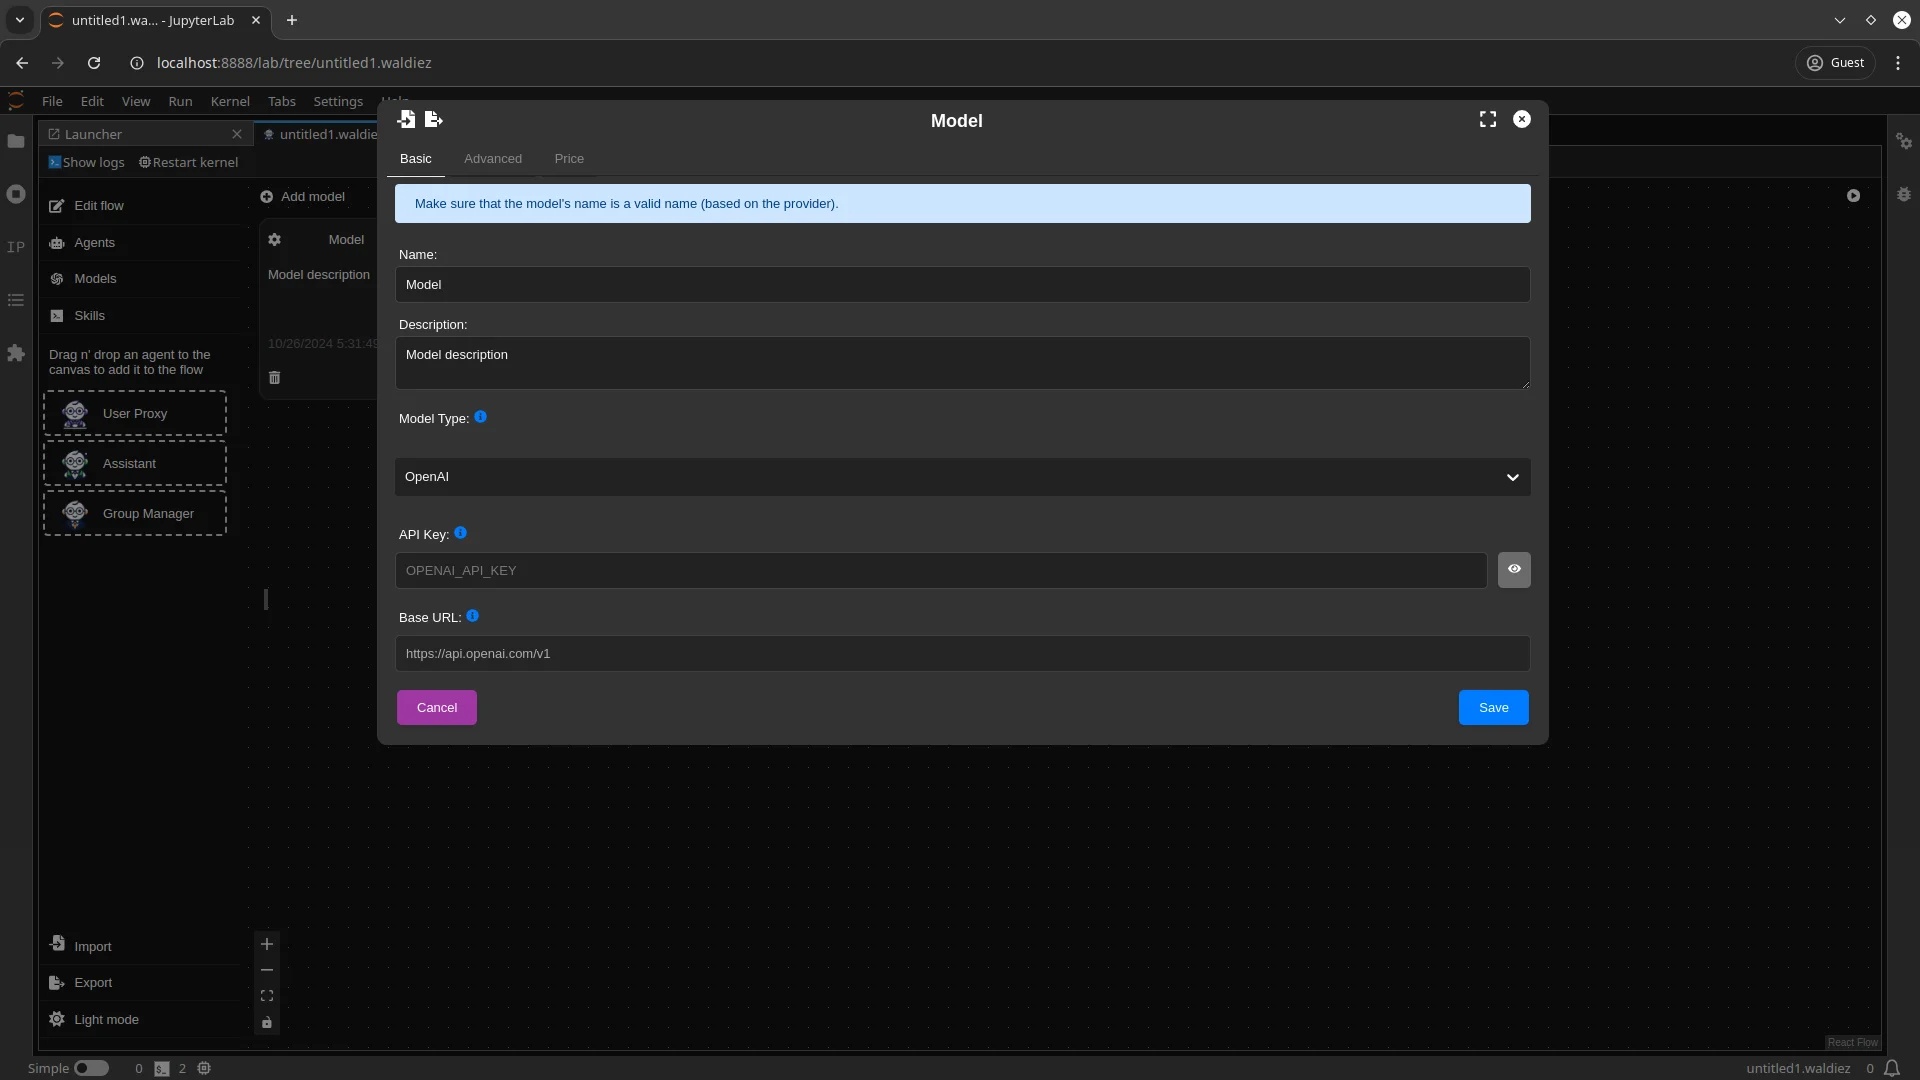This screenshot has height=1080, width=1920.
Task: Toggle API Key visibility eye icon
Action: click(x=1514, y=568)
